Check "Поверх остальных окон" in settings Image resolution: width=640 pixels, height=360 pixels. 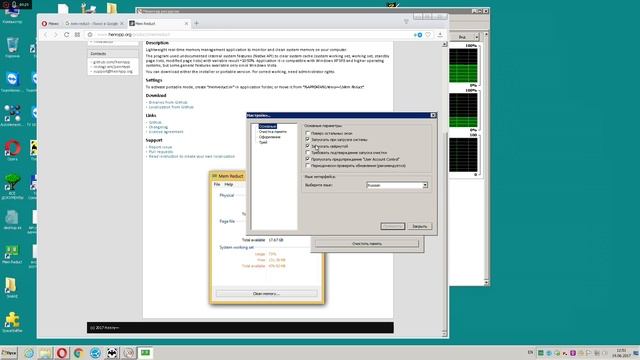click(x=308, y=133)
